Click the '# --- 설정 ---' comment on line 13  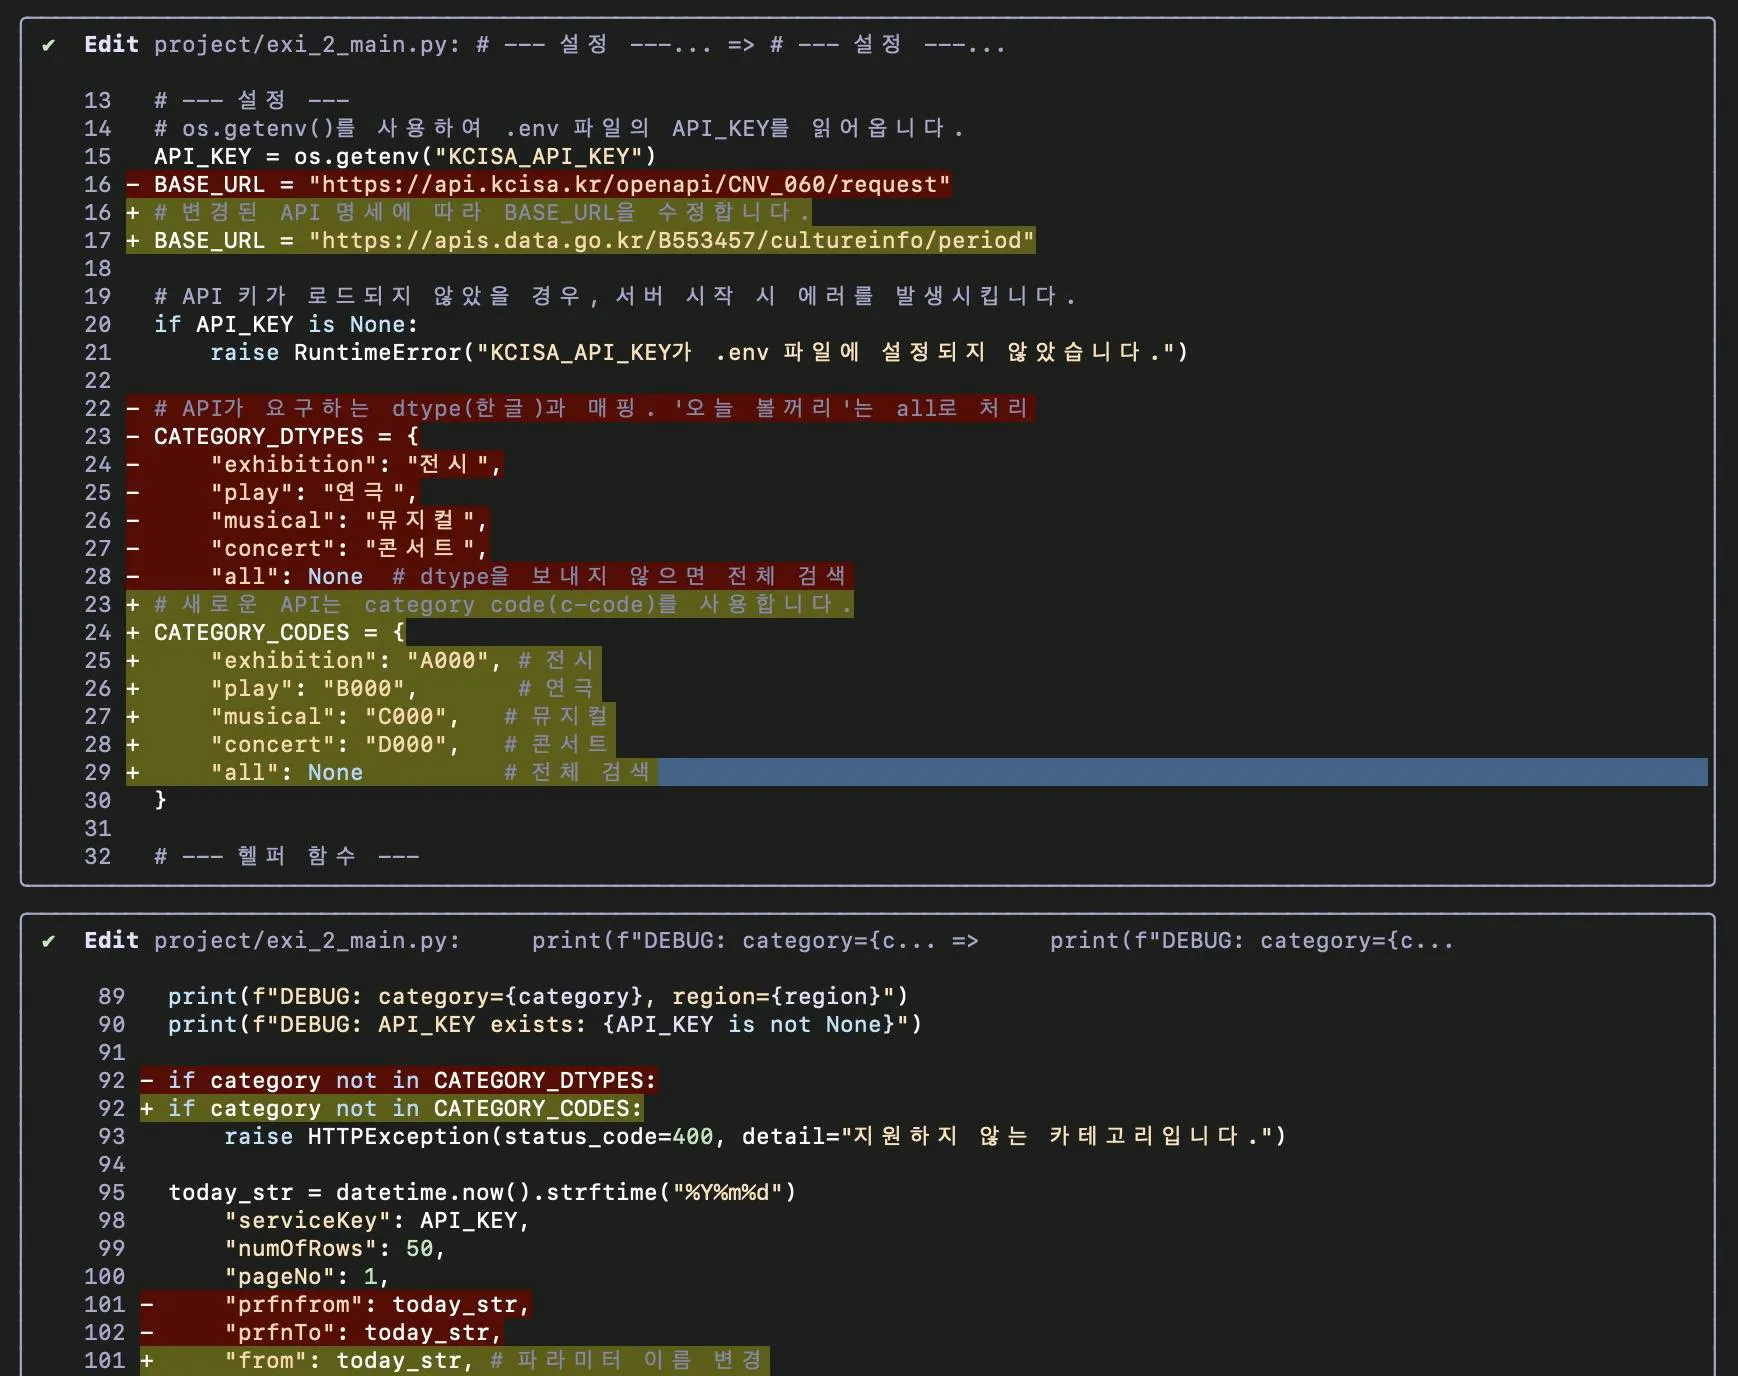(252, 101)
